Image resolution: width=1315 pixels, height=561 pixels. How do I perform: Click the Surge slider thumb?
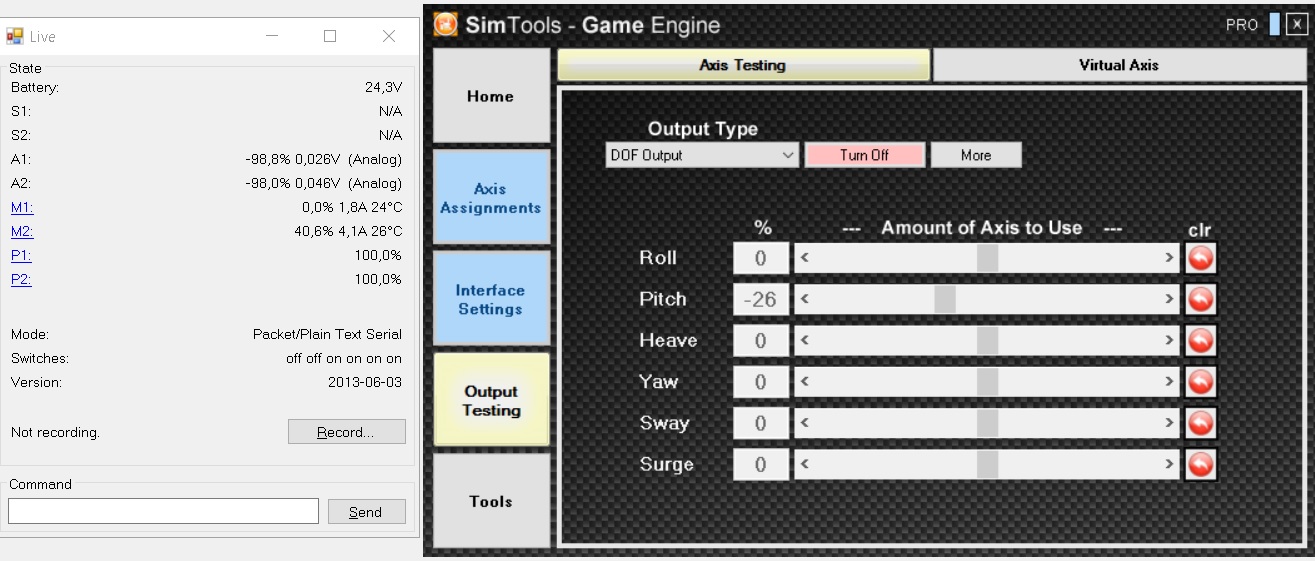pyautogui.click(x=987, y=464)
